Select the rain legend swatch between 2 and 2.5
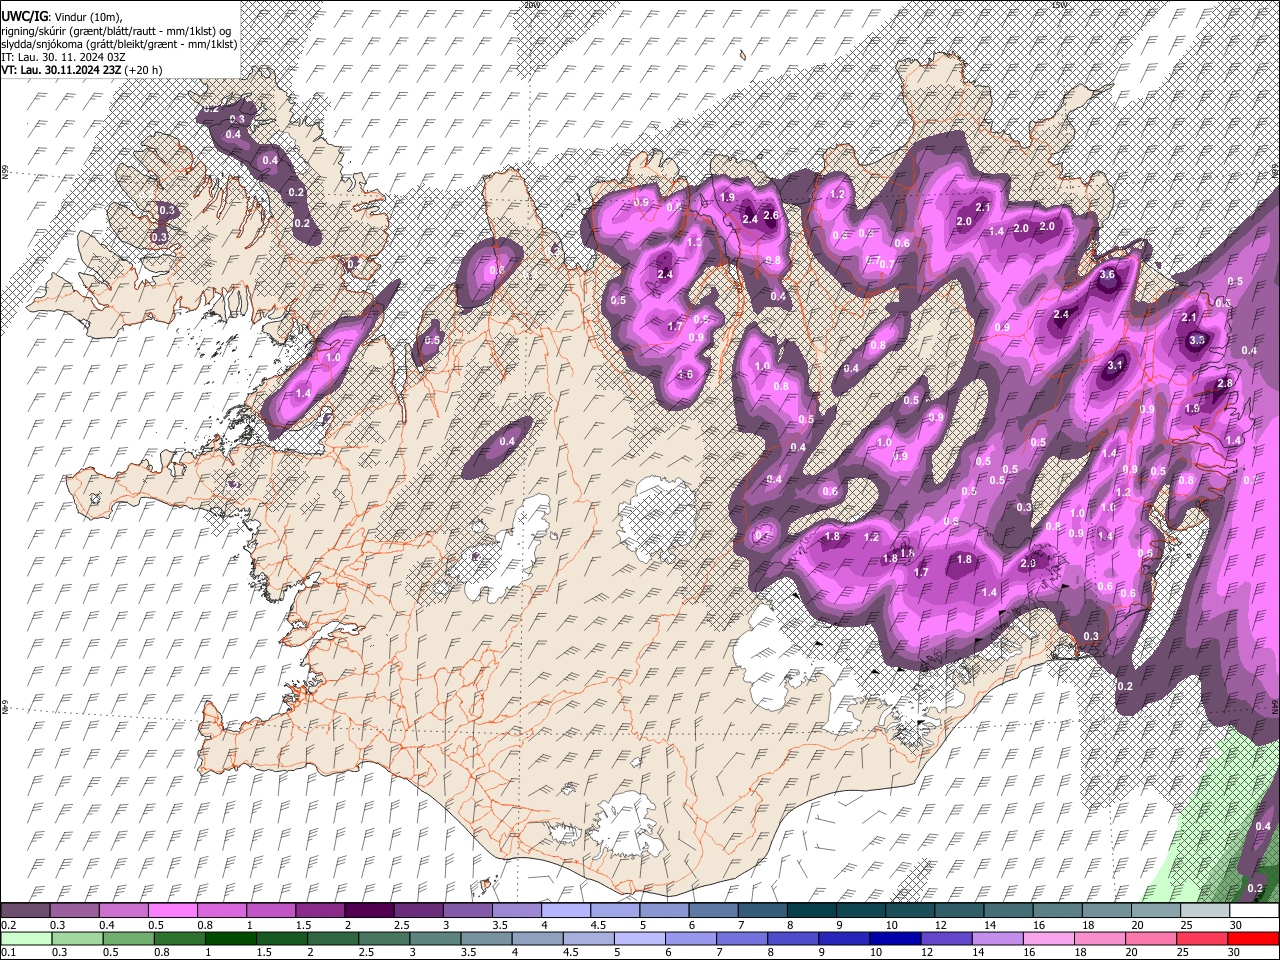Viewport: 1280px width, 960px height. [x=333, y=938]
